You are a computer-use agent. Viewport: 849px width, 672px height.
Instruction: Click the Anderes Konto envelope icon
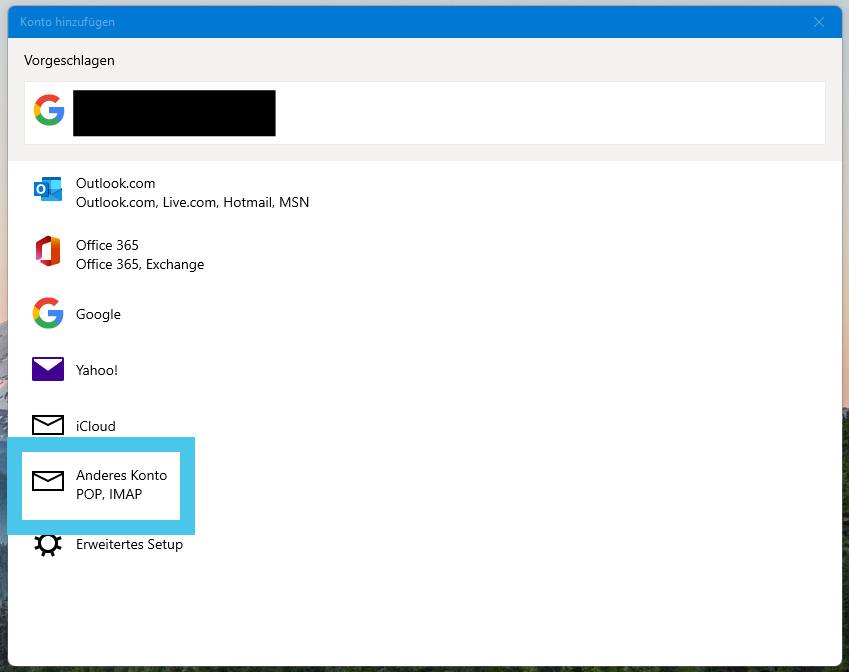pos(48,481)
